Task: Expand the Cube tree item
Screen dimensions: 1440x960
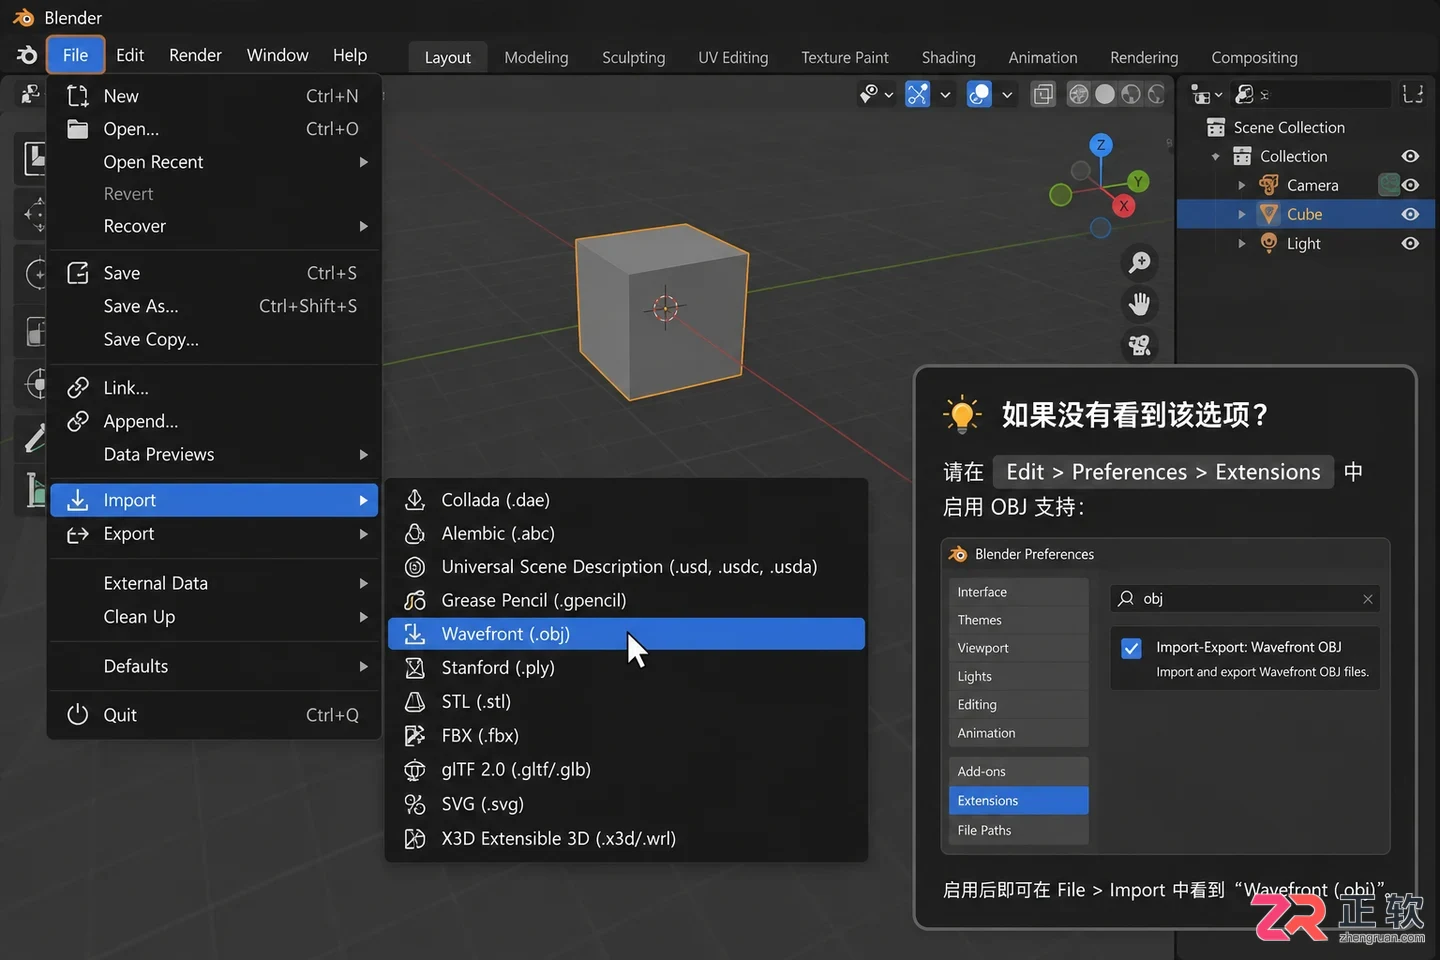Action: (x=1242, y=214)
